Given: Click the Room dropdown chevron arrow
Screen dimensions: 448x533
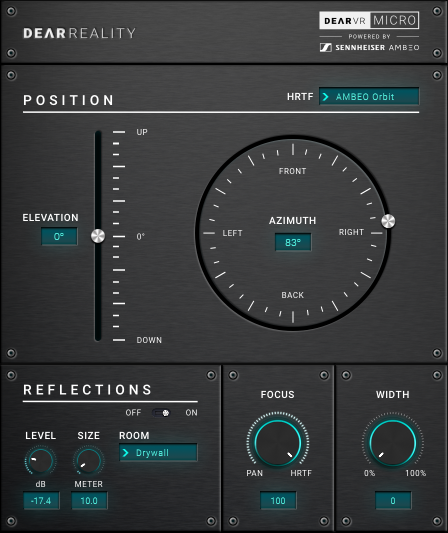Looking at the screenshot, I should (125, 453).
